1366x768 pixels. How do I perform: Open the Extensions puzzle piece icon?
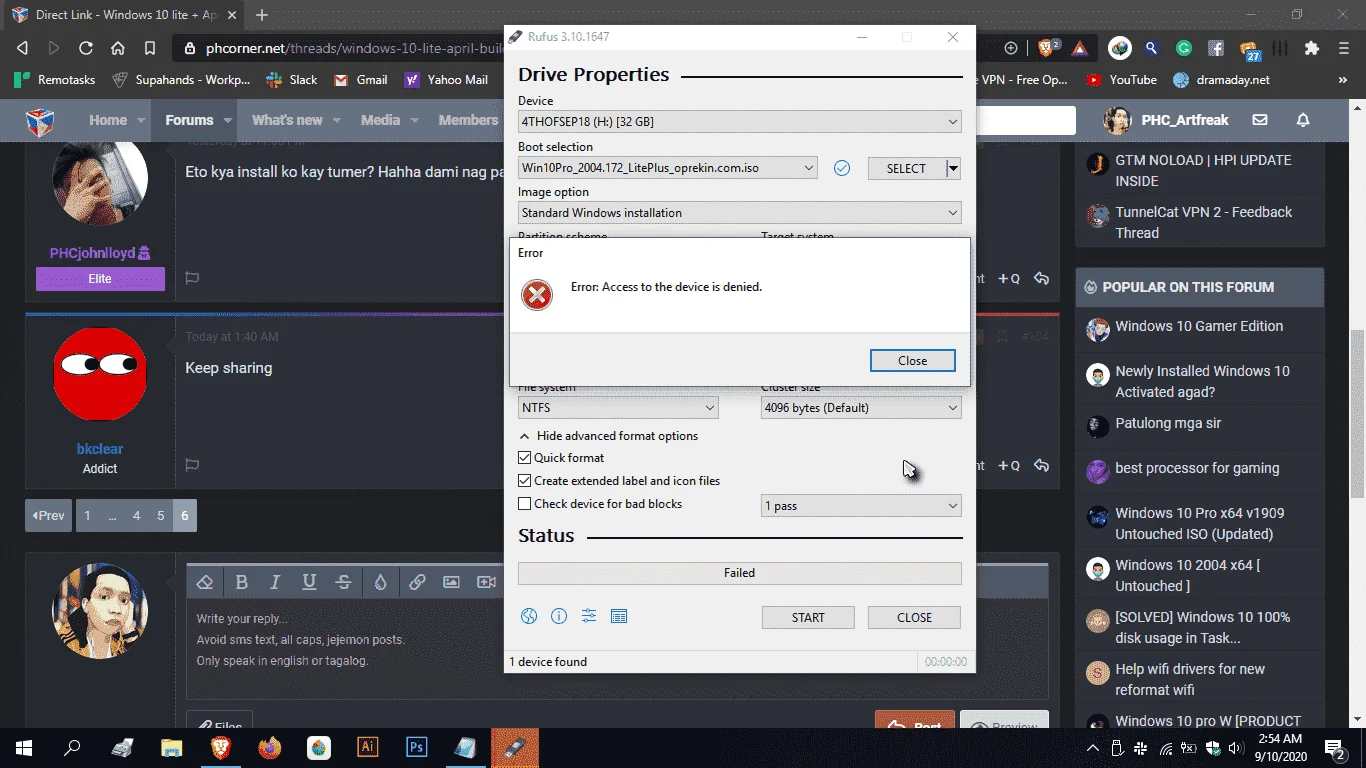1312,48
